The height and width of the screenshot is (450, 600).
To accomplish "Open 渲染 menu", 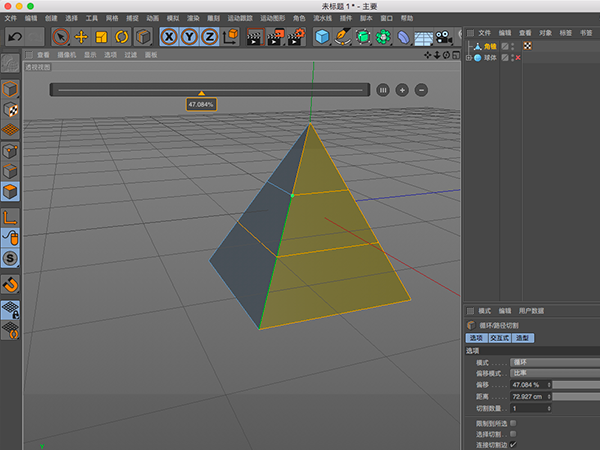I will click(x=193, y=18).
